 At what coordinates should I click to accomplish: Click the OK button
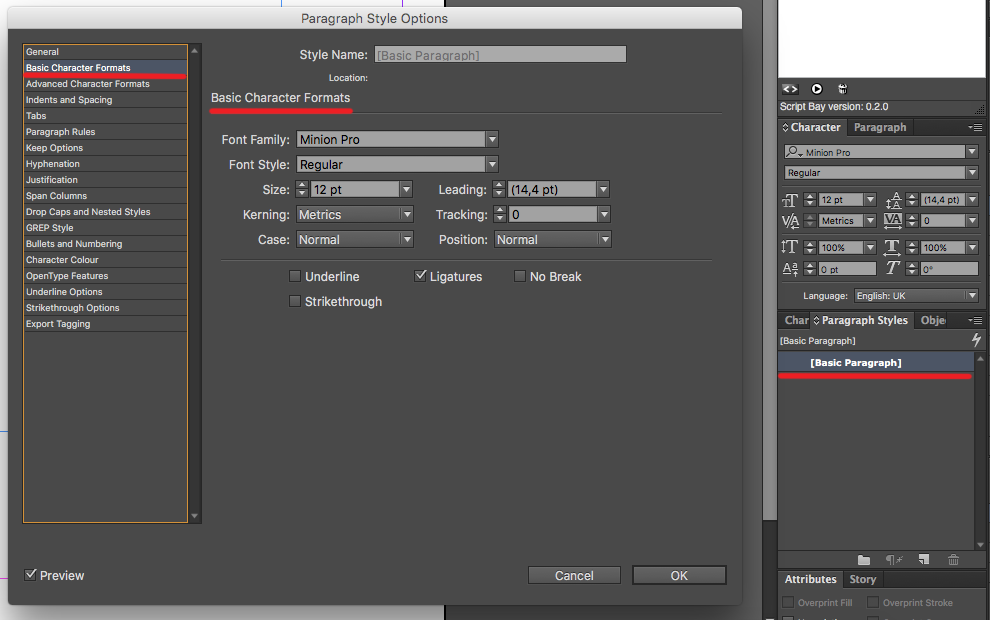coord(679,575)
